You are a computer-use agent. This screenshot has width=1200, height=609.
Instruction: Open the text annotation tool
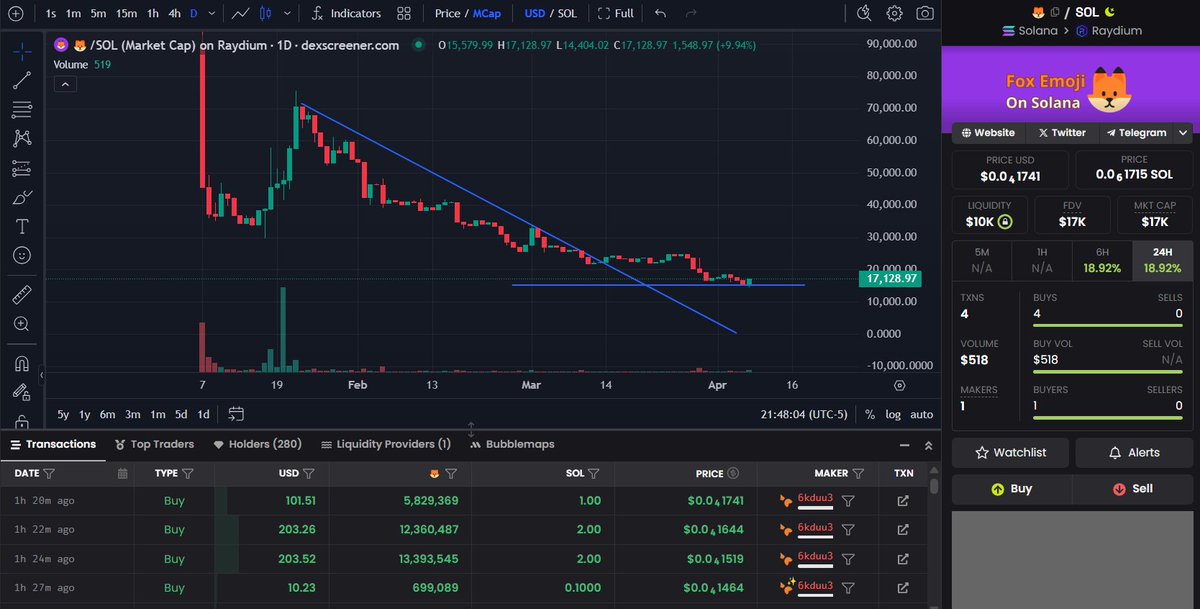(x=21, y=226)
